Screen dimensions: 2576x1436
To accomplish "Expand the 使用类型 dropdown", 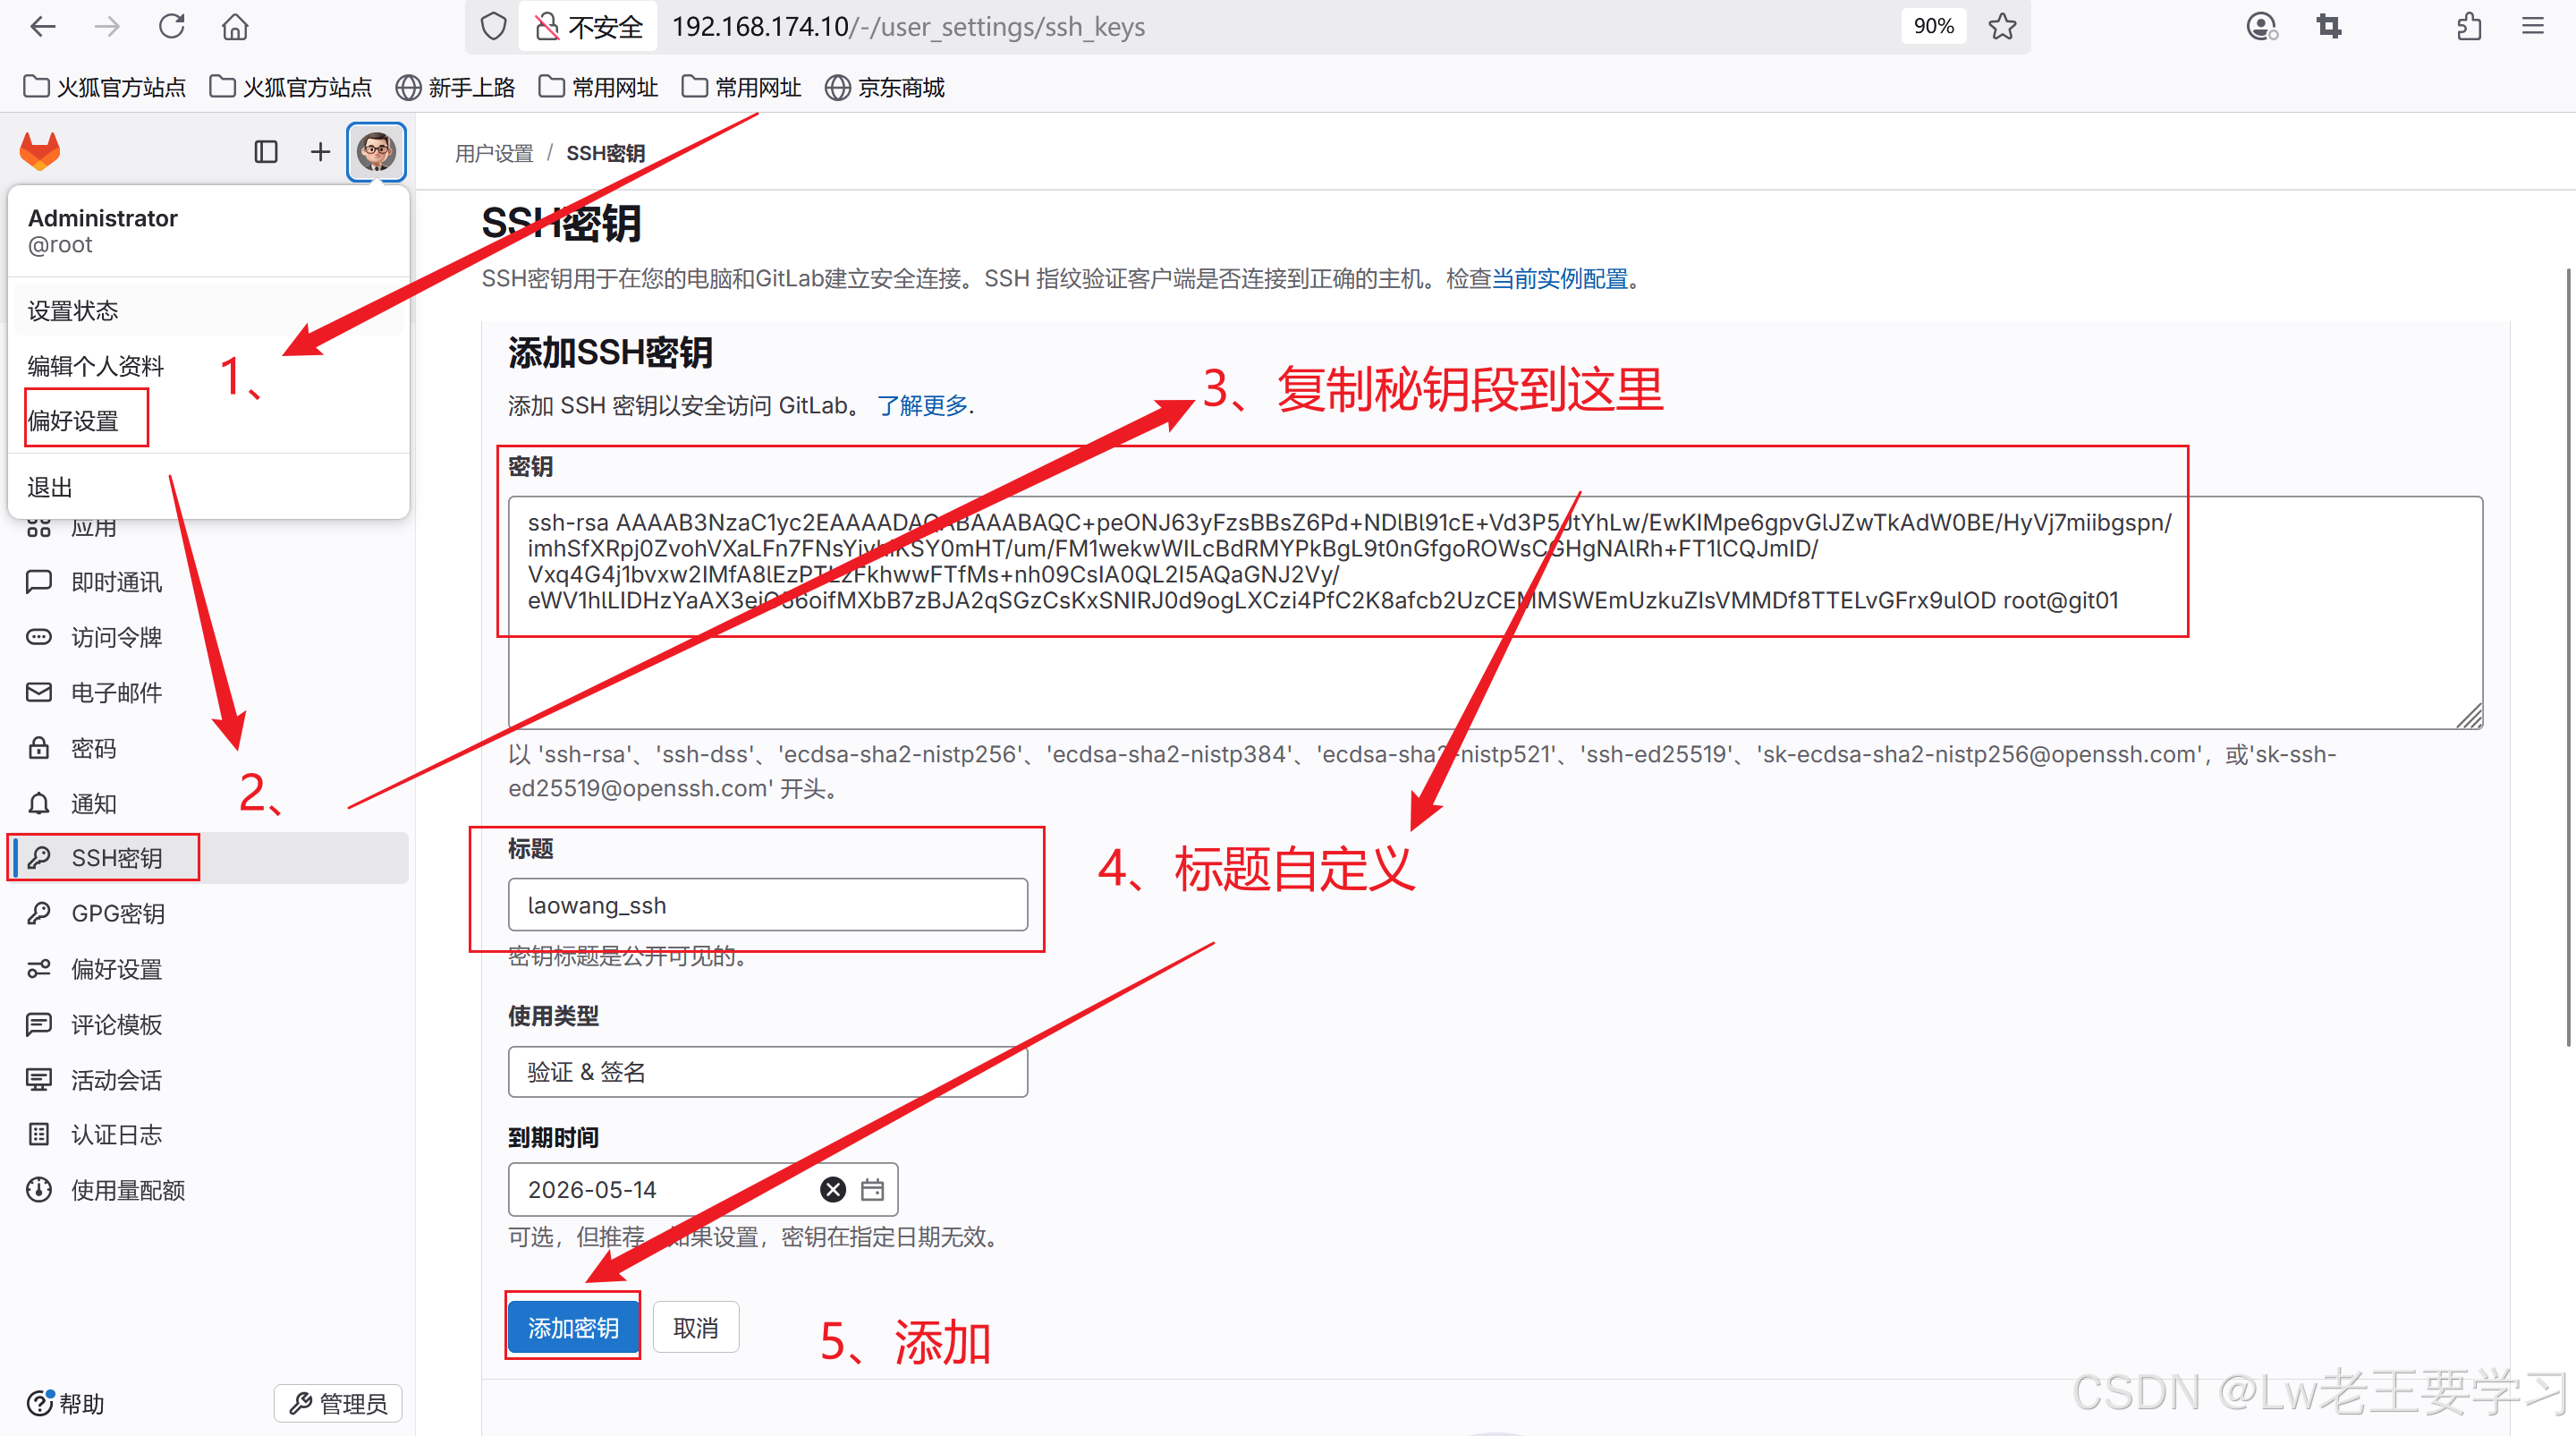I will pyautogui.click(x=767, y=1072).
